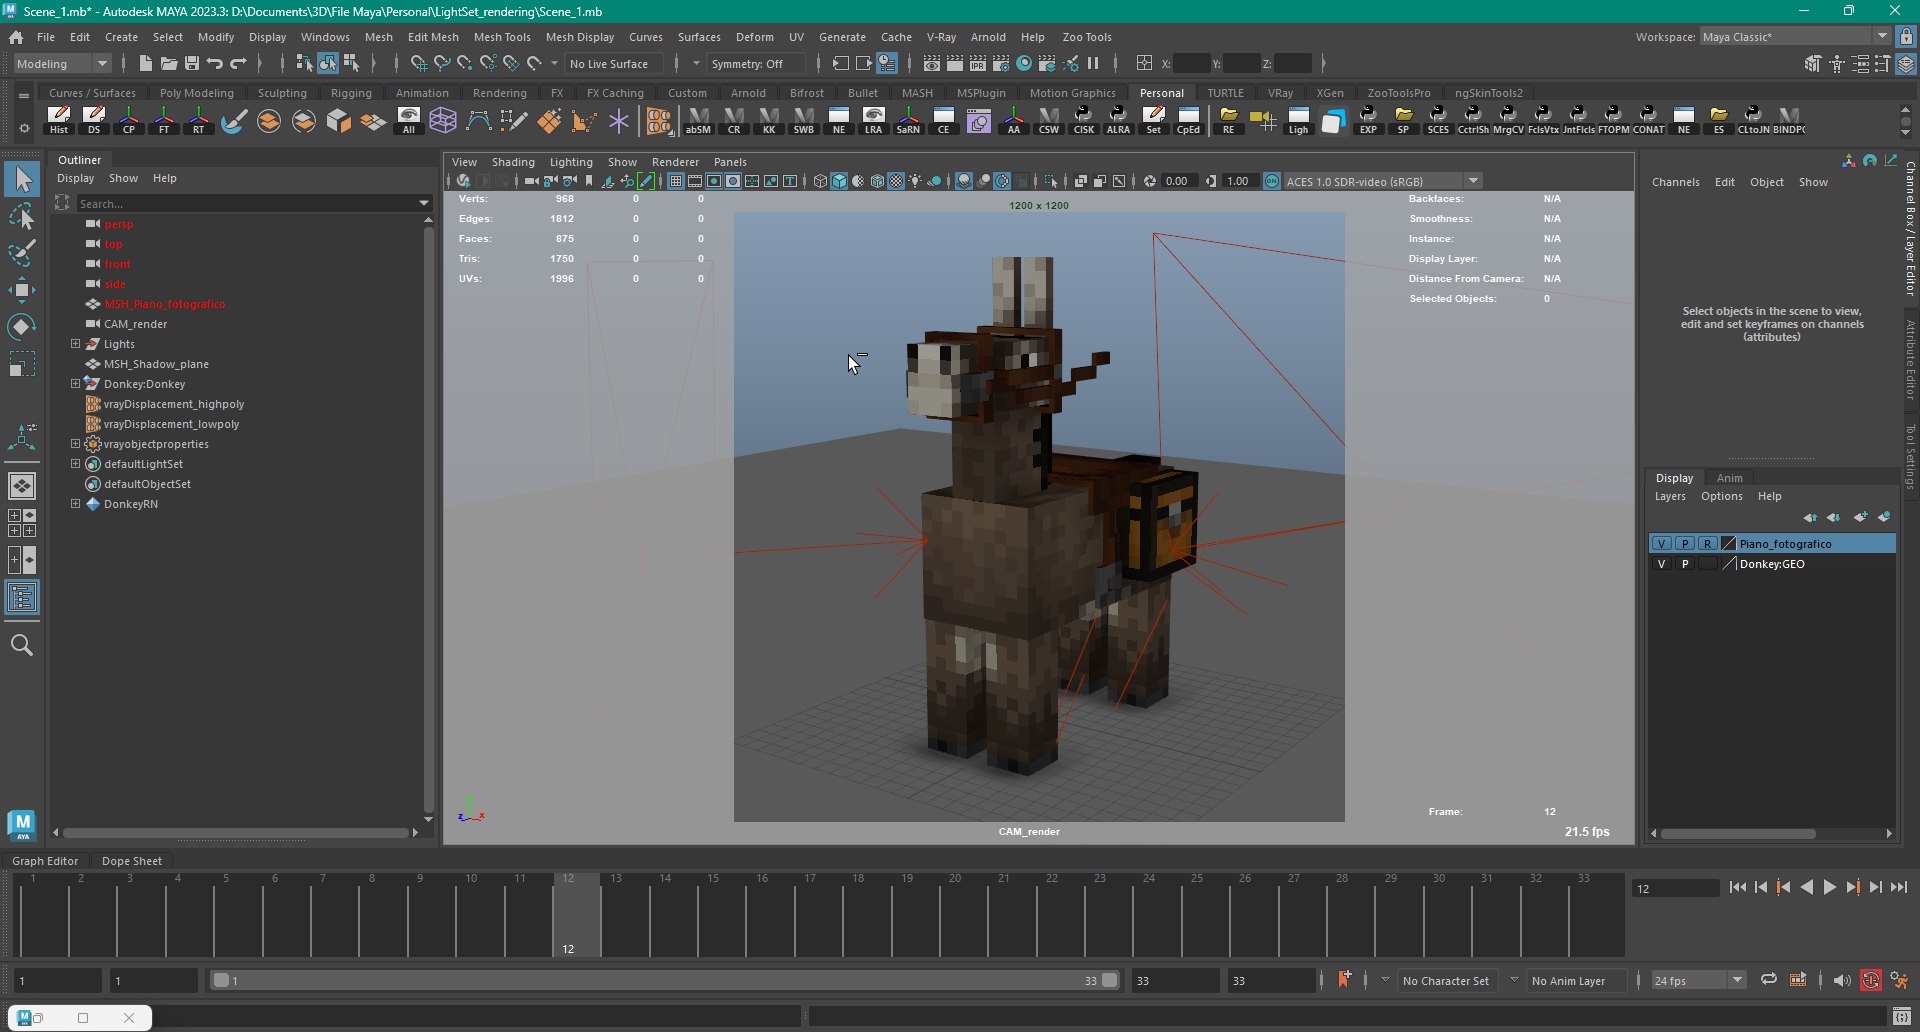The image size is (1920, 1032).
Task: Activate the Scale tool in toolbox
Action: [x=22, y=364]
